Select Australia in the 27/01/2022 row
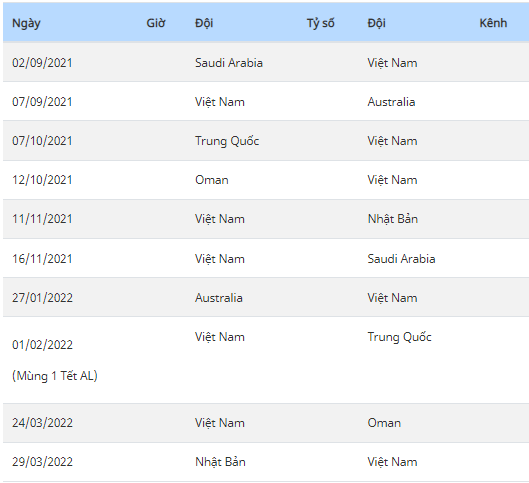Viewport: 529px width, 483px height. (219, 298)
